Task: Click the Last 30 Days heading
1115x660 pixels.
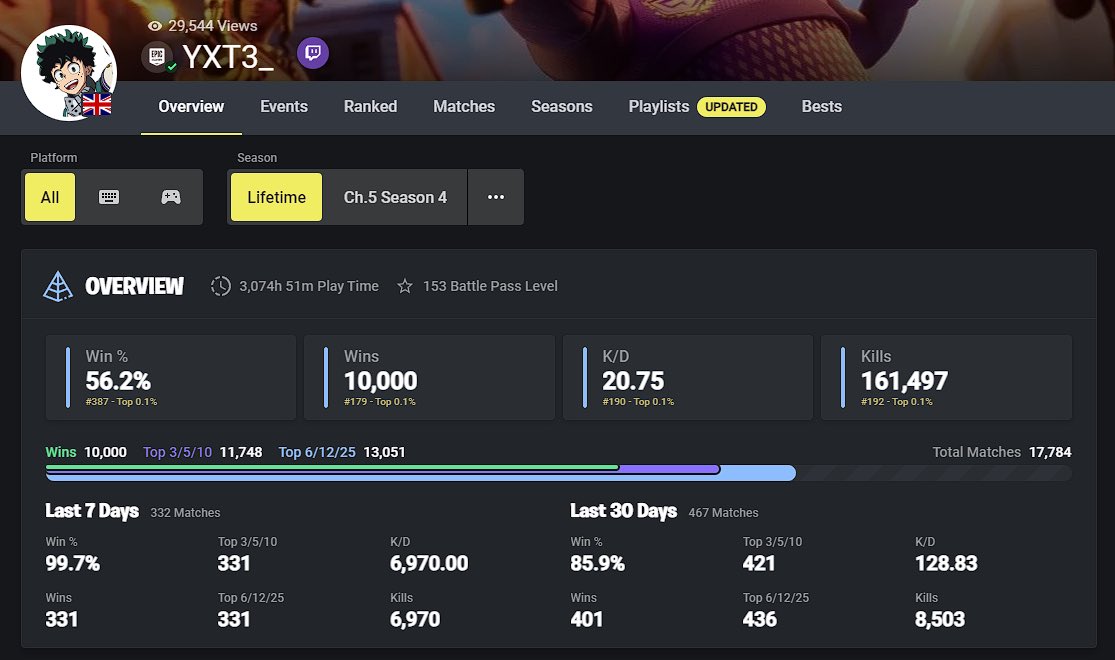Action: coord(624,511)
